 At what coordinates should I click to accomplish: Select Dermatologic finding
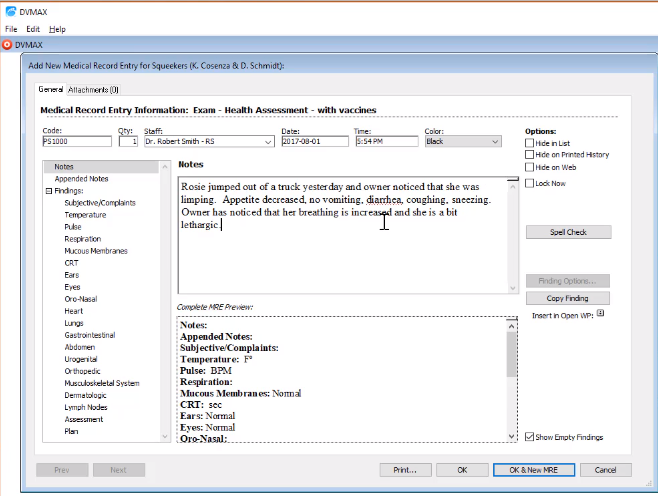pyautogui.click(x=86, y=395)
